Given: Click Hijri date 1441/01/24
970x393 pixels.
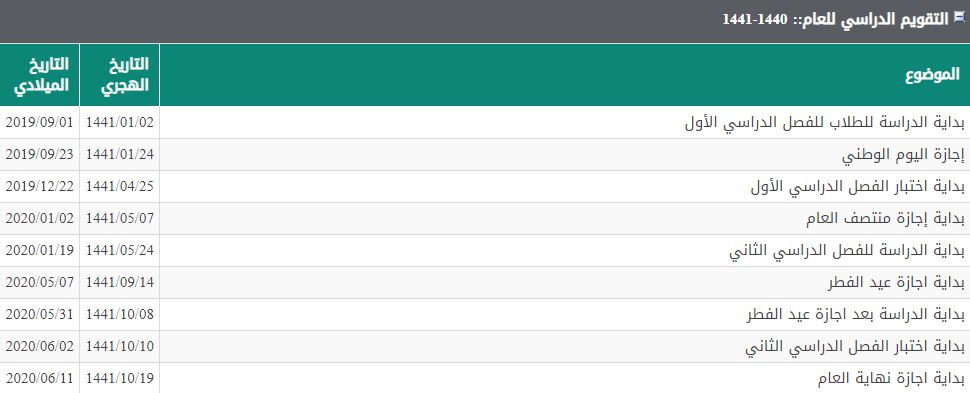Looking at the screenshot, I should [x=119, y=155].
